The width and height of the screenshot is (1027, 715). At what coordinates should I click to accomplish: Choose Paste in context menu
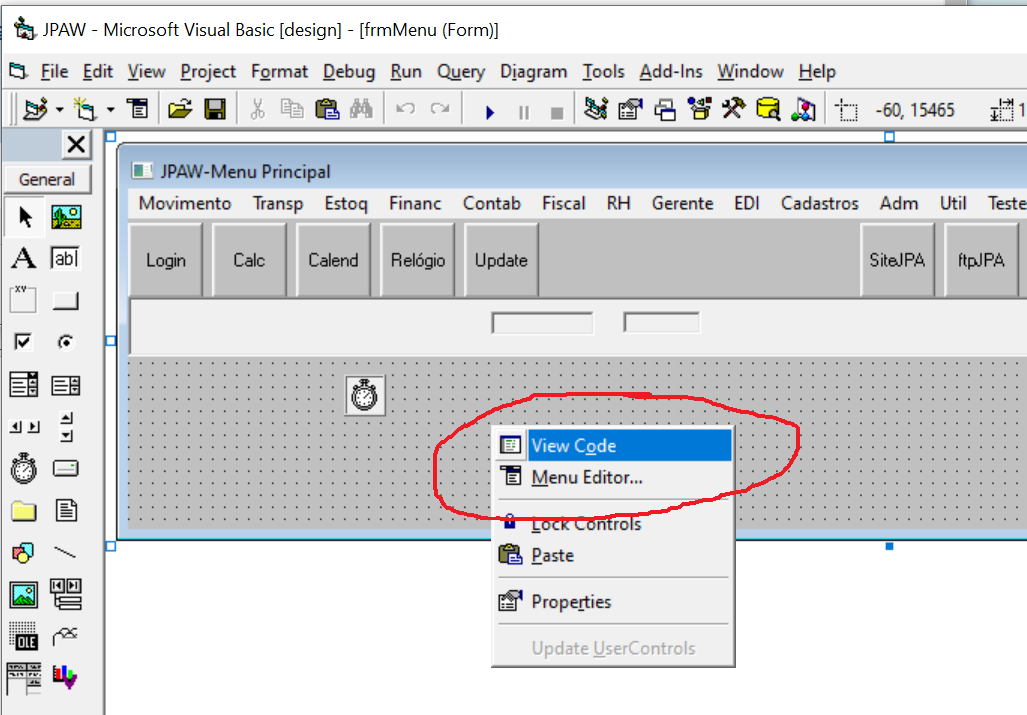click(x=613, y=555)
